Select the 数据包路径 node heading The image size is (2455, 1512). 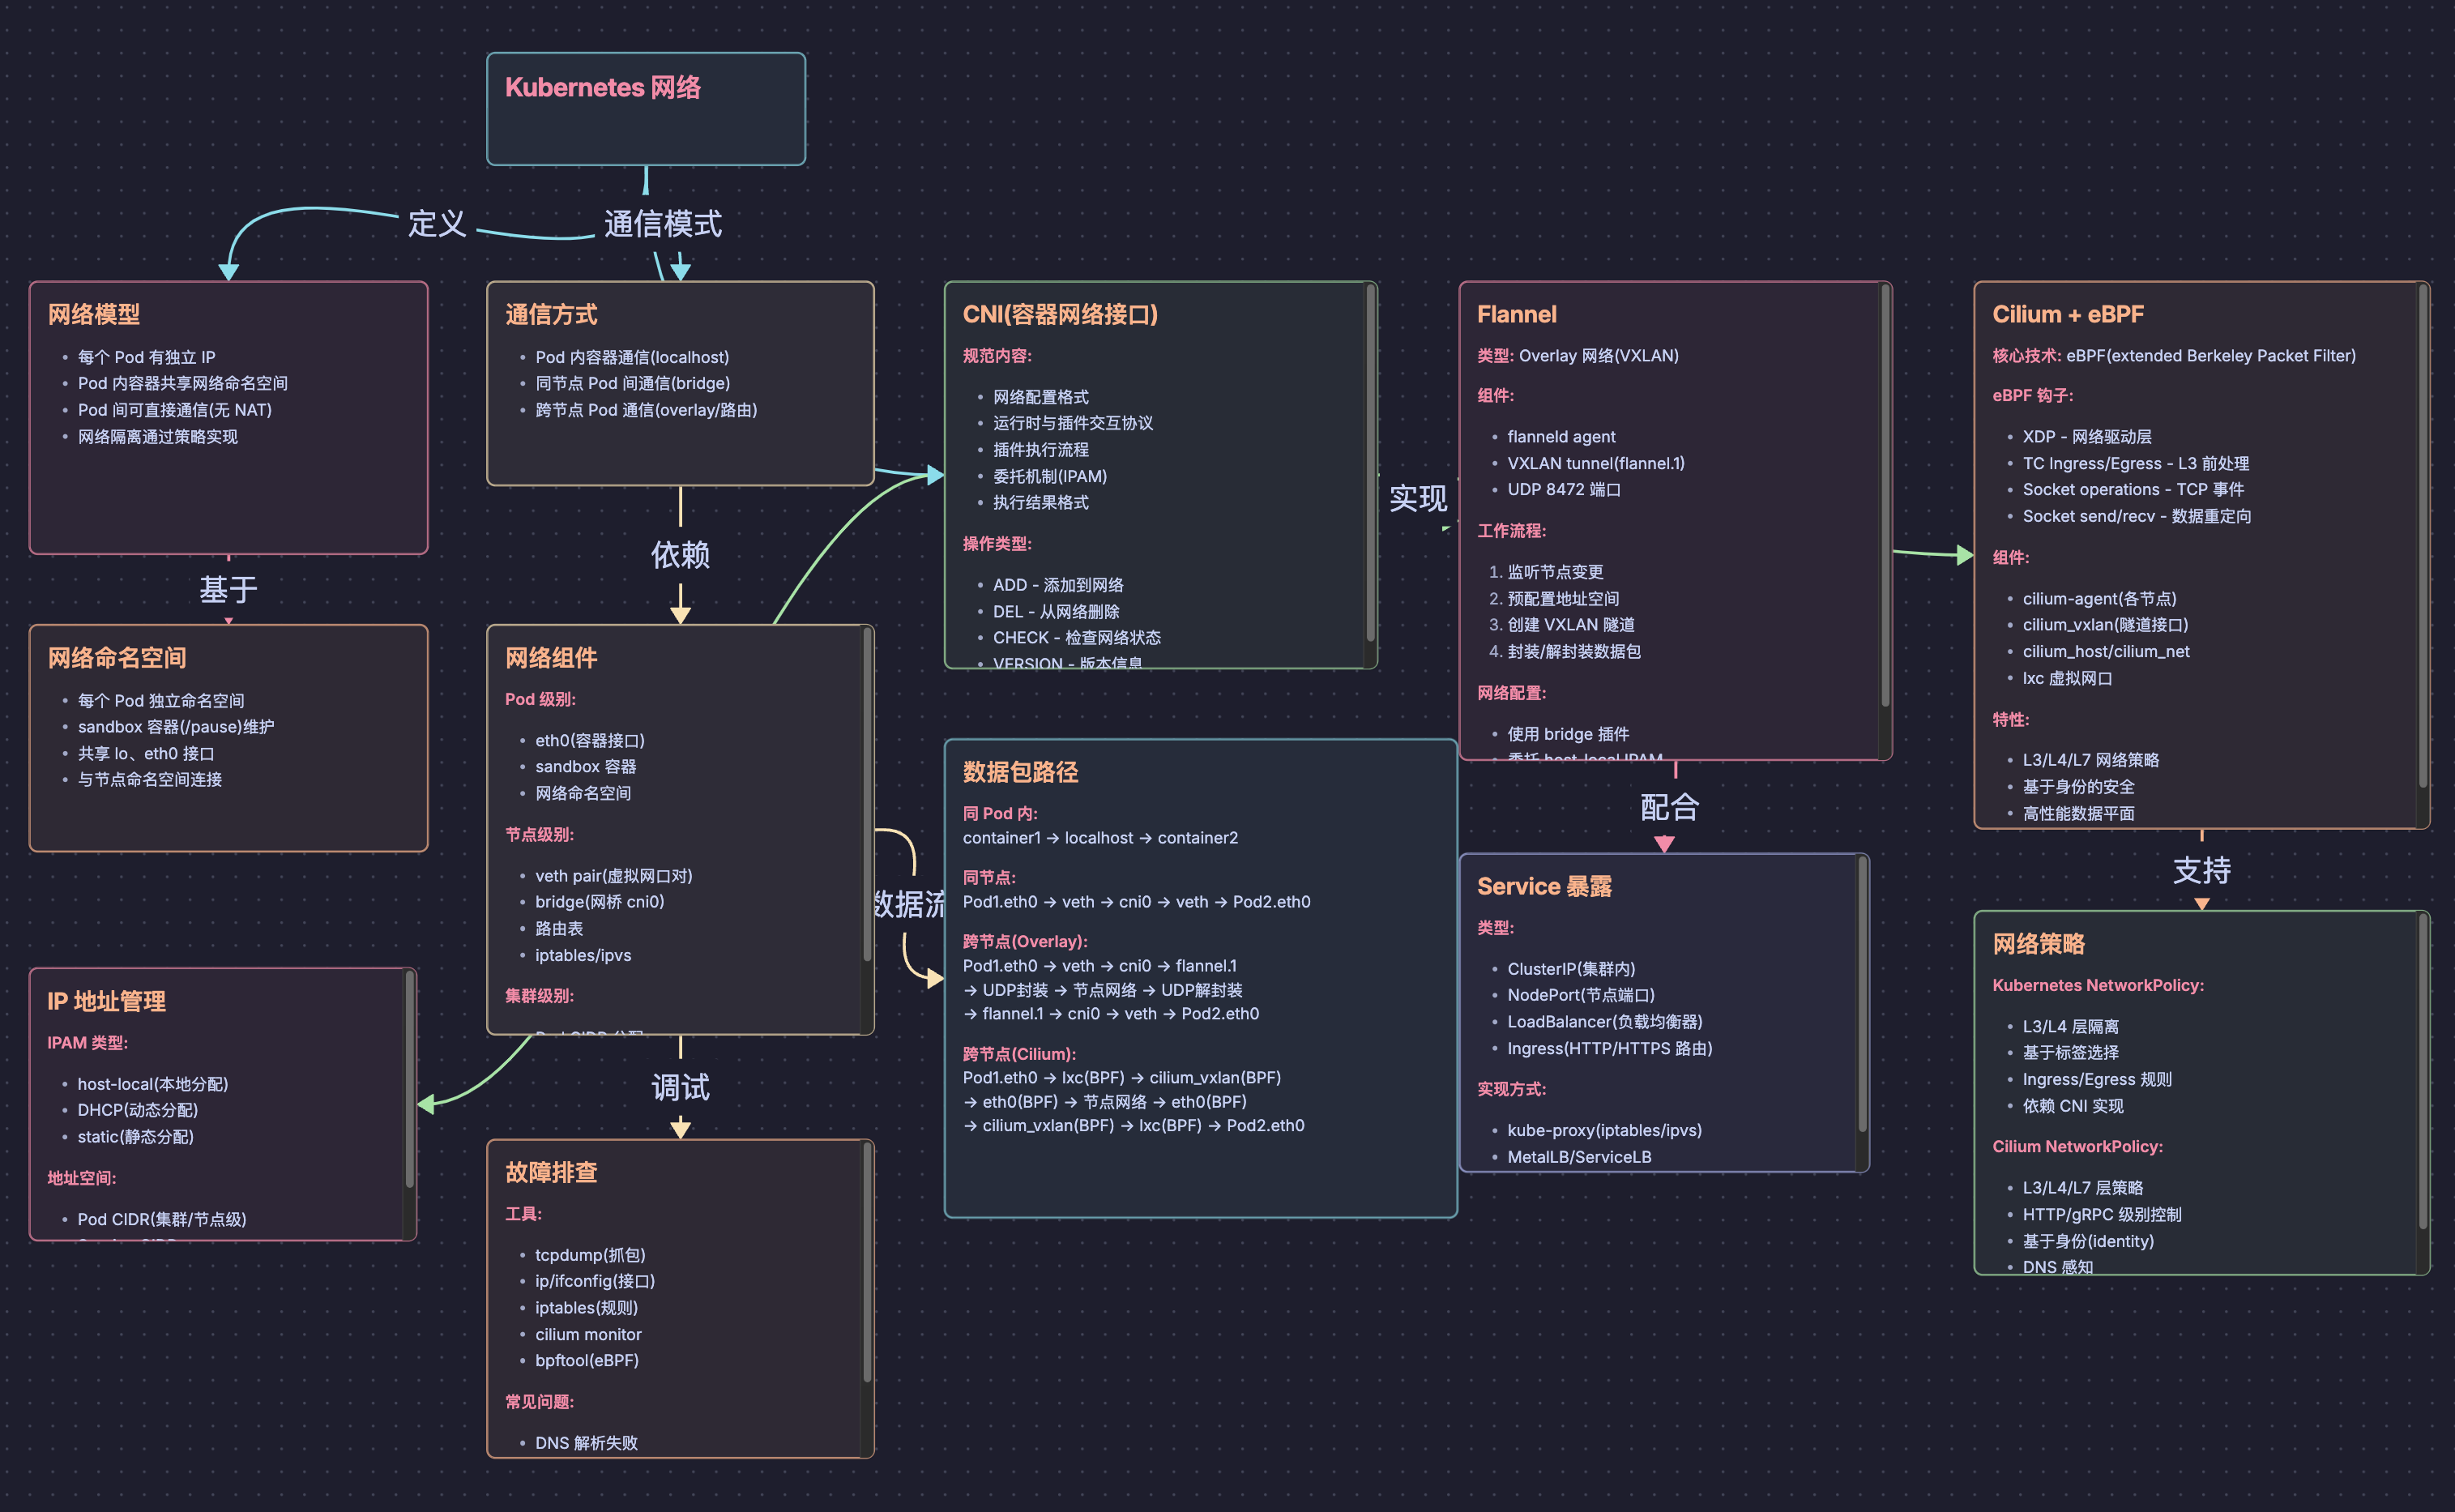point(1020,772)
